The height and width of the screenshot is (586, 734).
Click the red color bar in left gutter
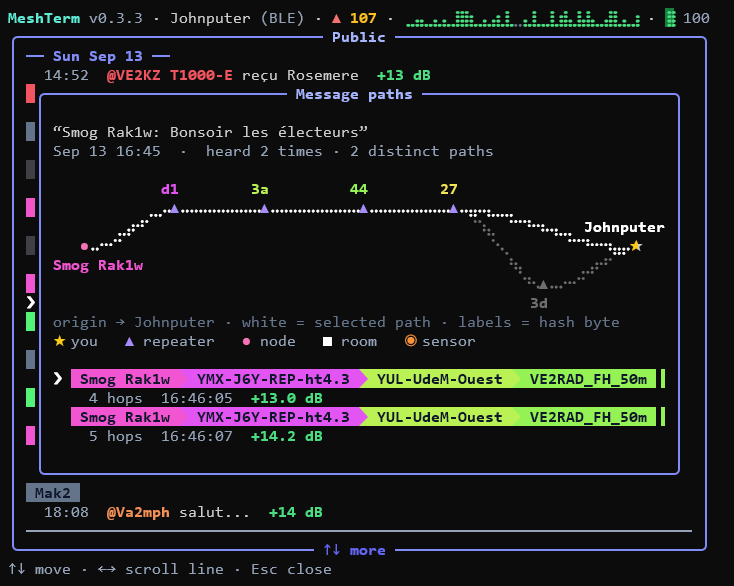(x=30, y=93)
